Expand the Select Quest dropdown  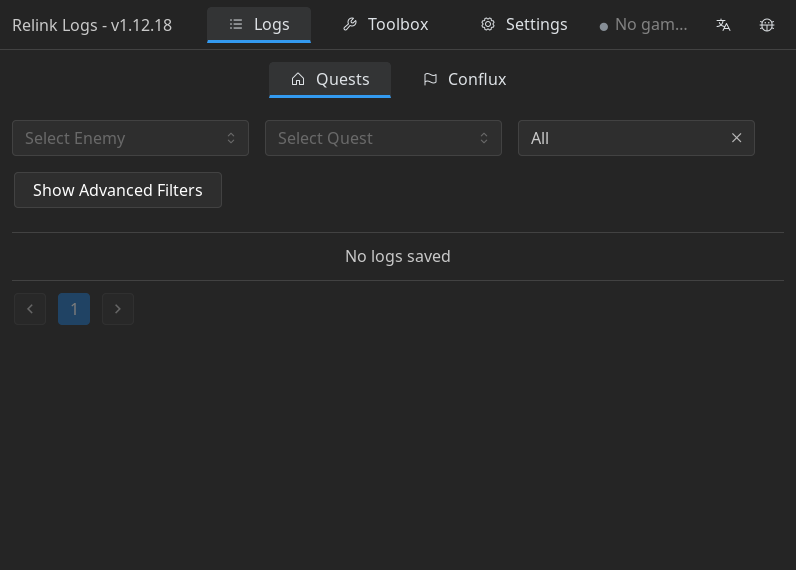[383, 138]
